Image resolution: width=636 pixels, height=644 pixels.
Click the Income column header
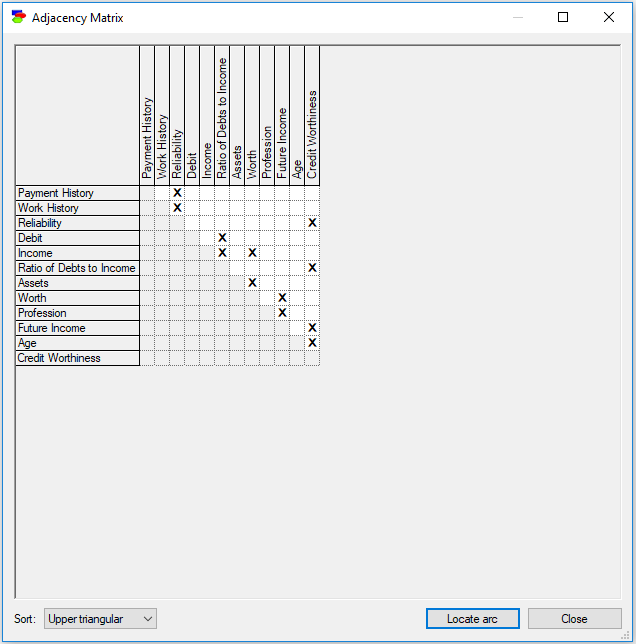coord(207,116)
